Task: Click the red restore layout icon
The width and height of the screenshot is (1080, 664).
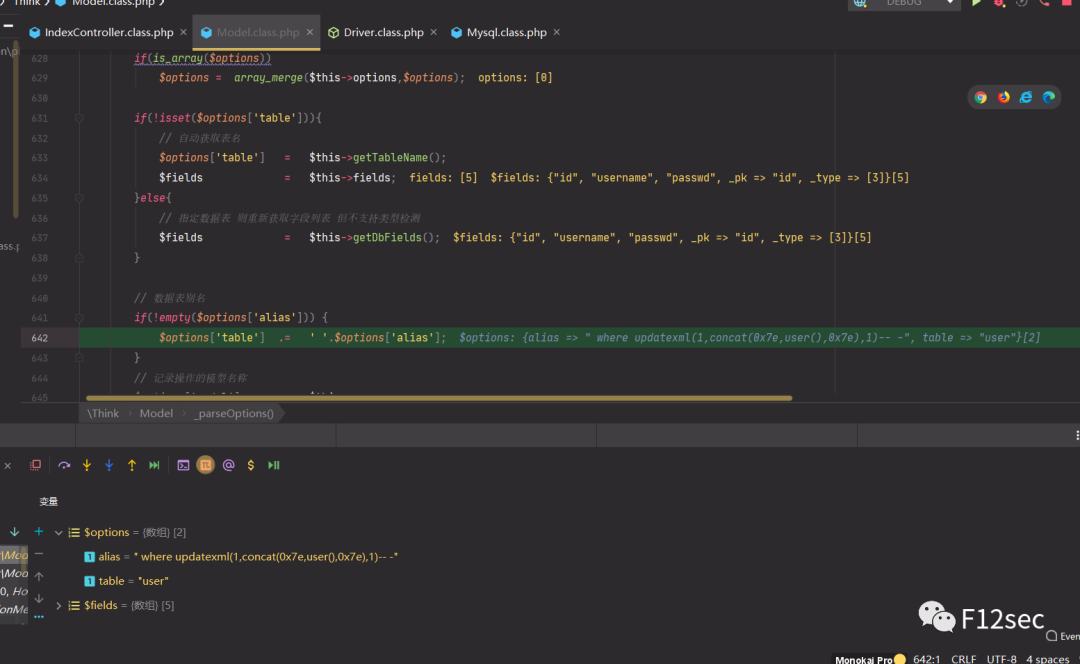Action: point(36,465)
